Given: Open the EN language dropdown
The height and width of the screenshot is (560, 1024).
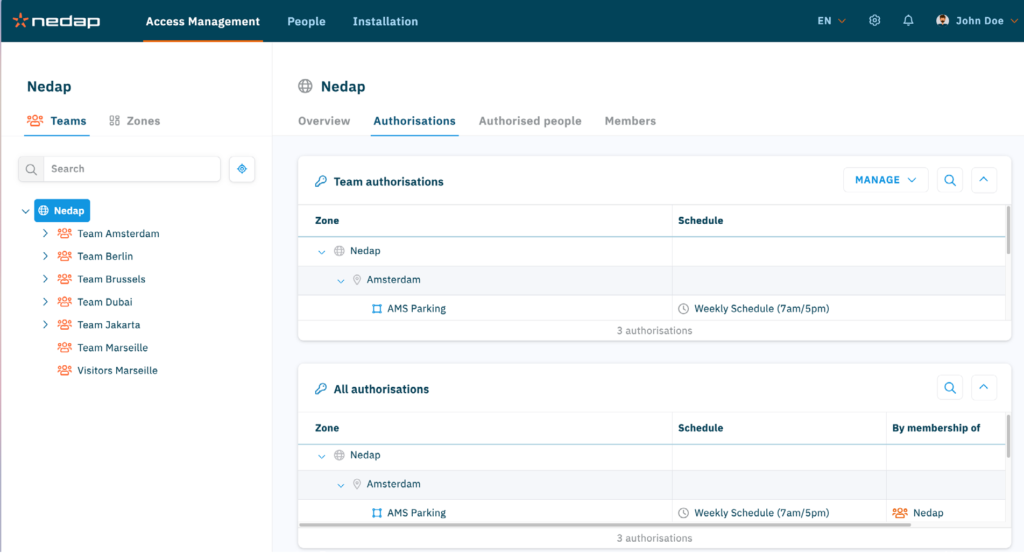Looking at the screenshot, I should pos(831,21).
